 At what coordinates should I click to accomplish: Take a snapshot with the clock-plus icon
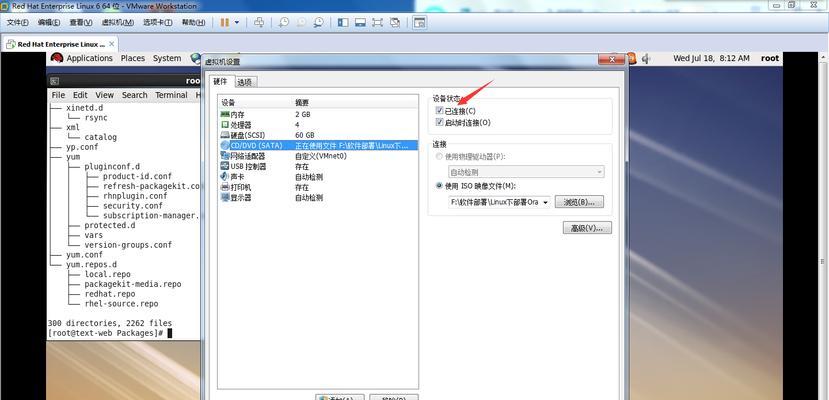284,22
